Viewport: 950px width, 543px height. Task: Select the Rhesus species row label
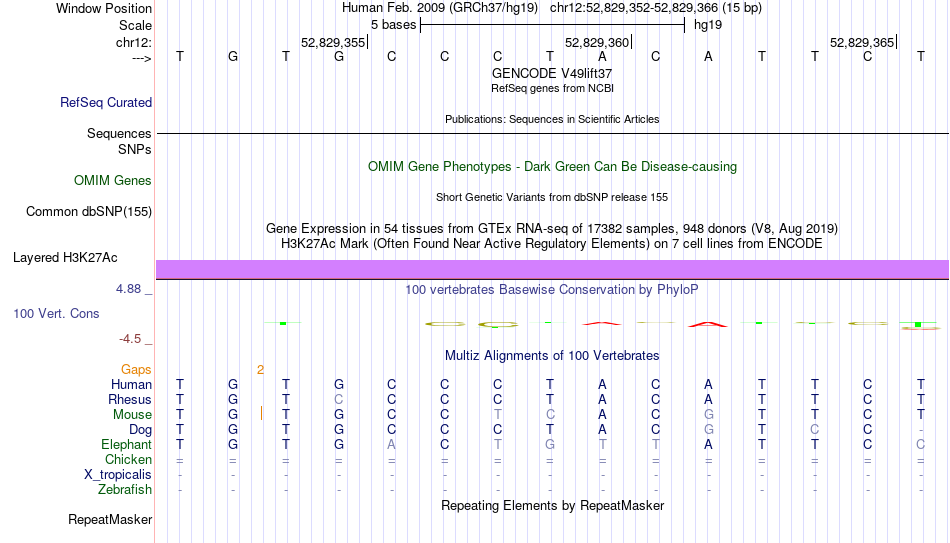130,400
